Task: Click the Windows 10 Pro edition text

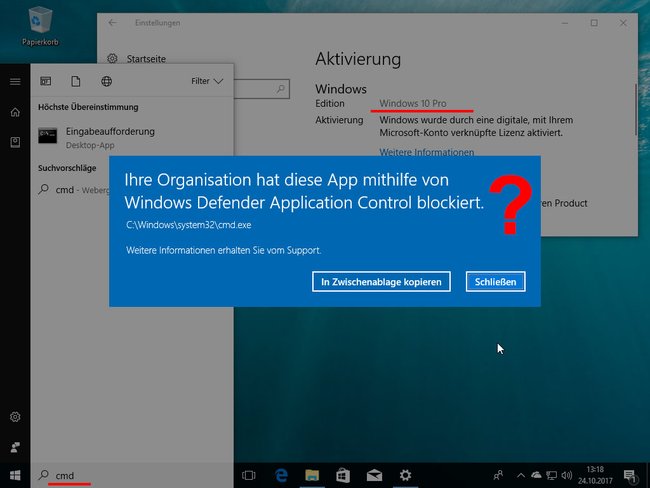Action: 413,103
